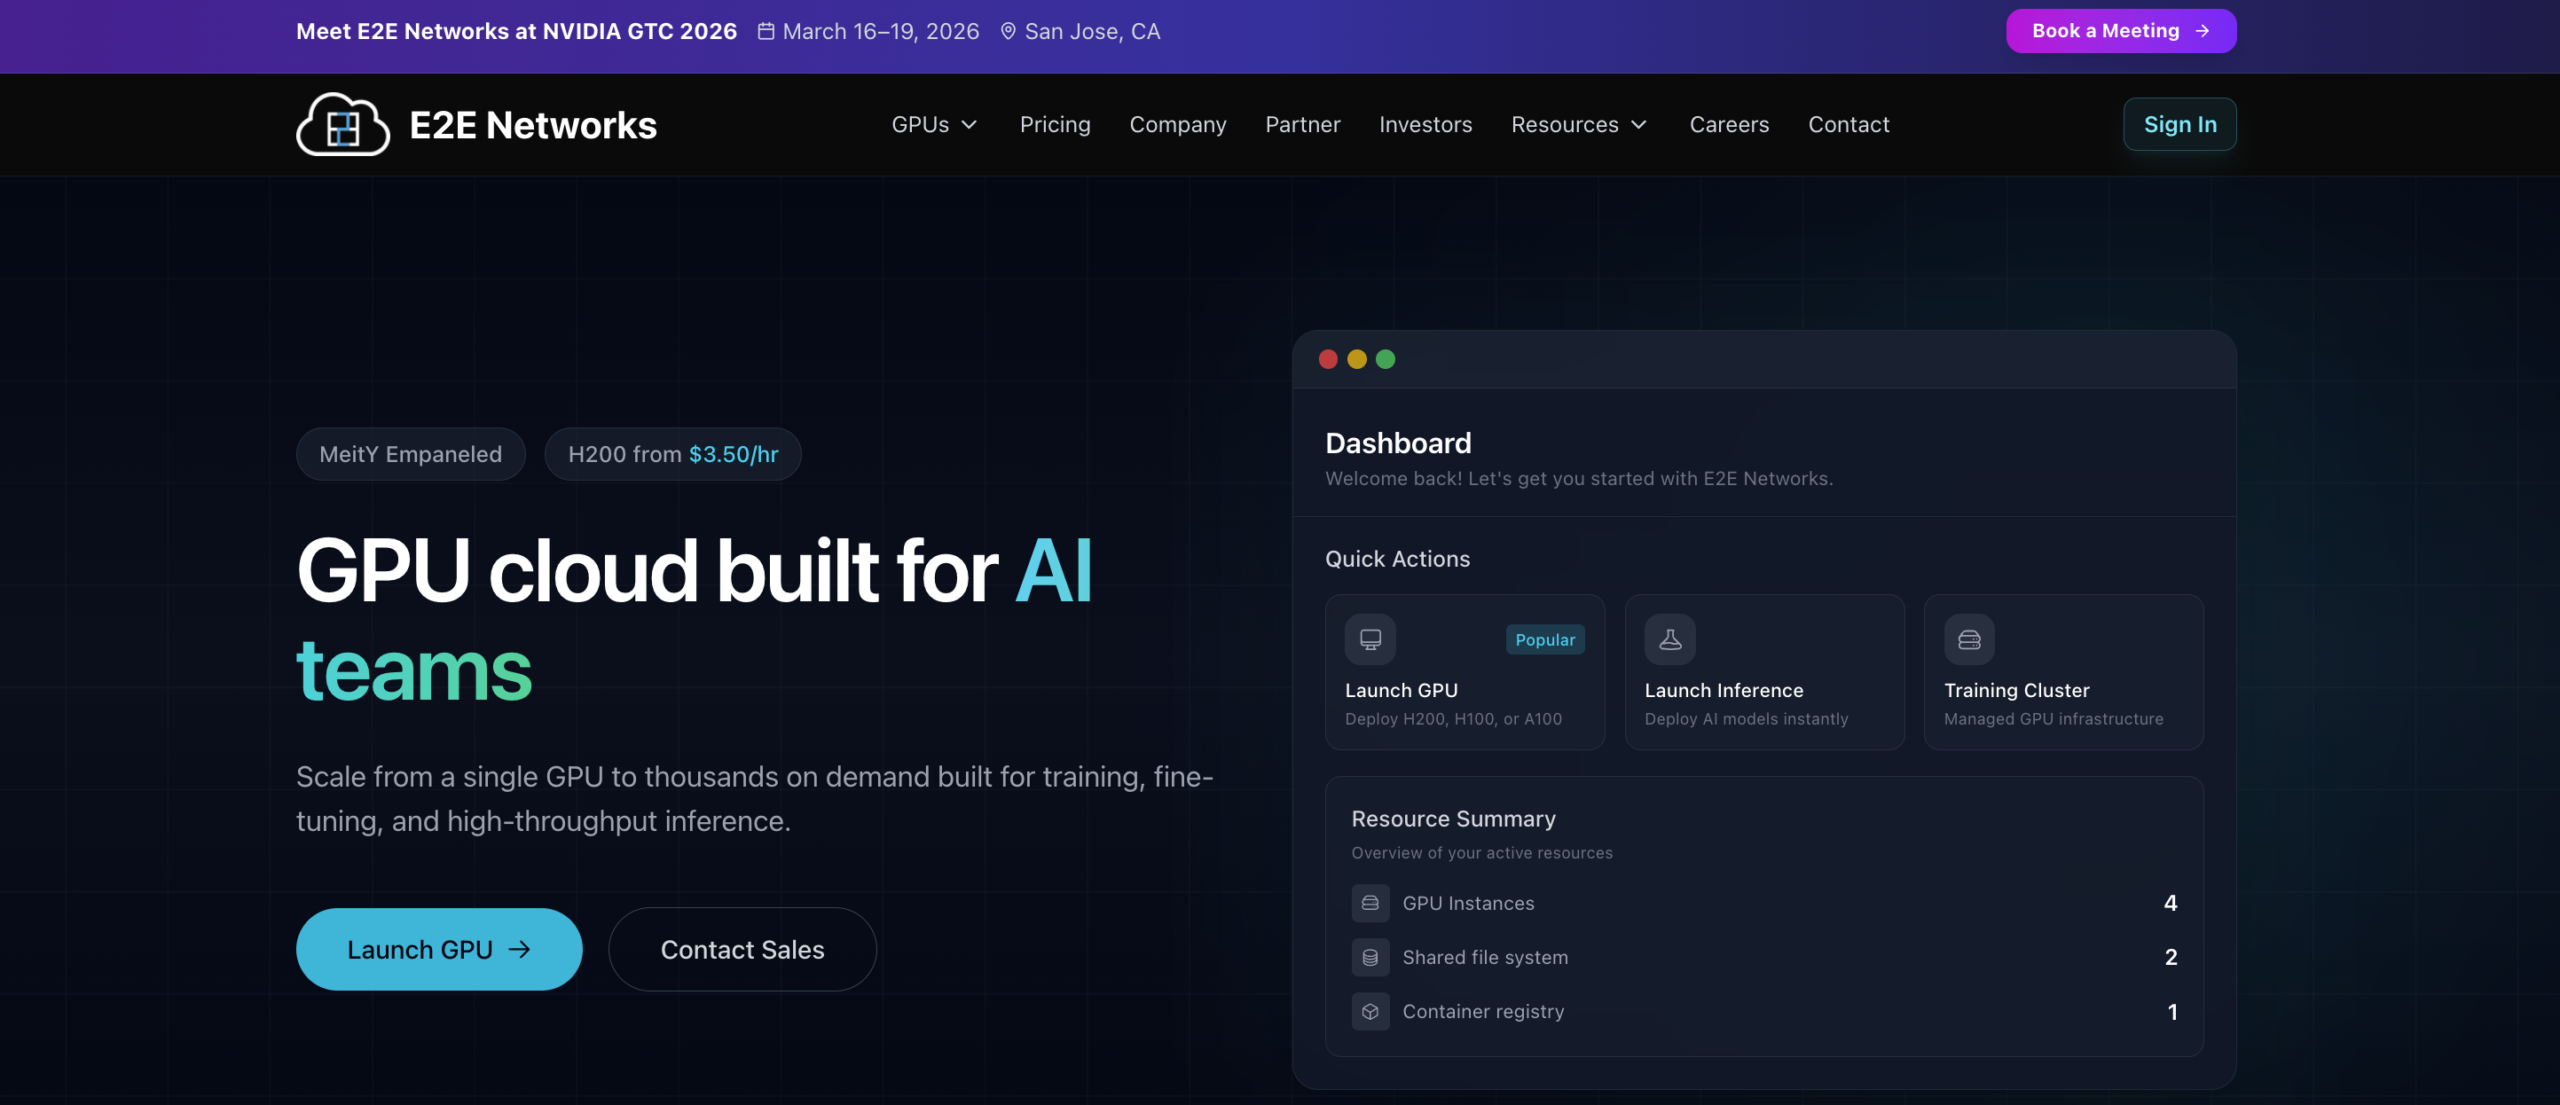Click the location pin icon by San Jose
The width and height of the screenshot is (2560, 1105).
point(1008,31)
